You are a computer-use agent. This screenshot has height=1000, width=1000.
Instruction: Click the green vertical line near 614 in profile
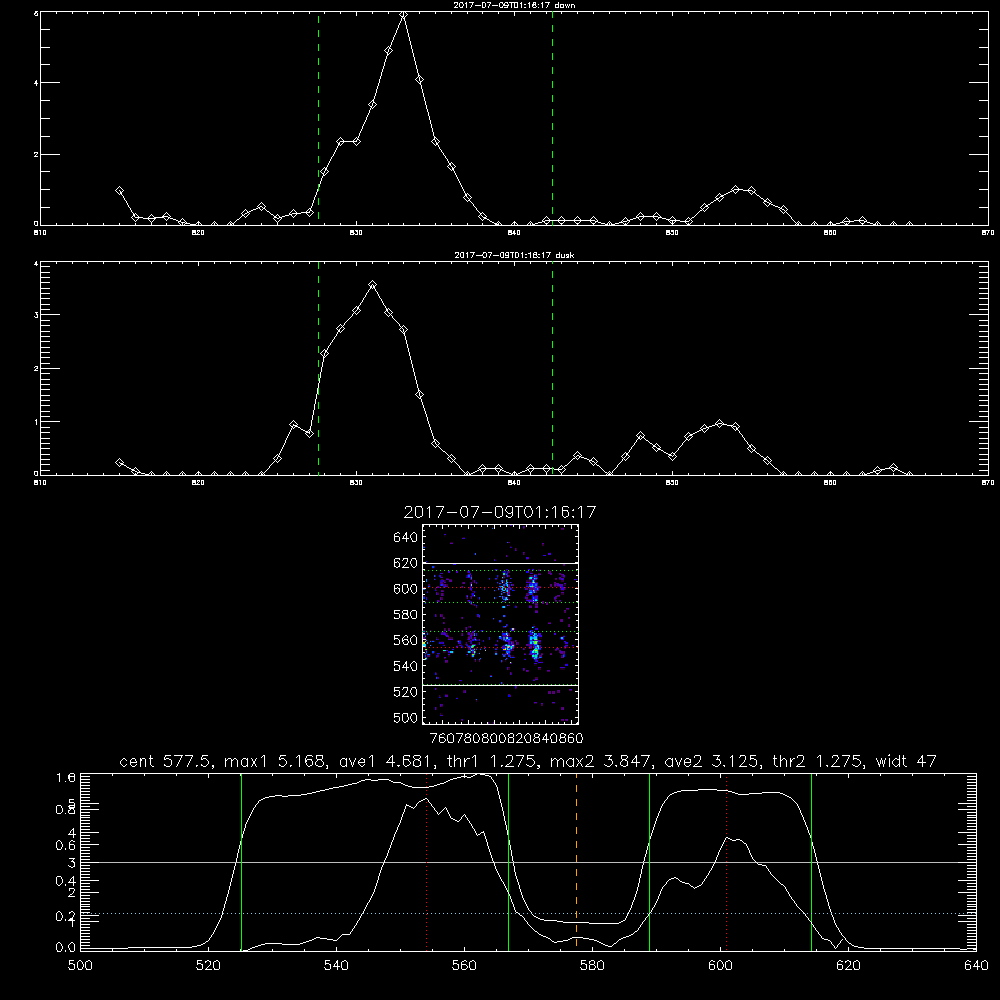tap(811, 861)
